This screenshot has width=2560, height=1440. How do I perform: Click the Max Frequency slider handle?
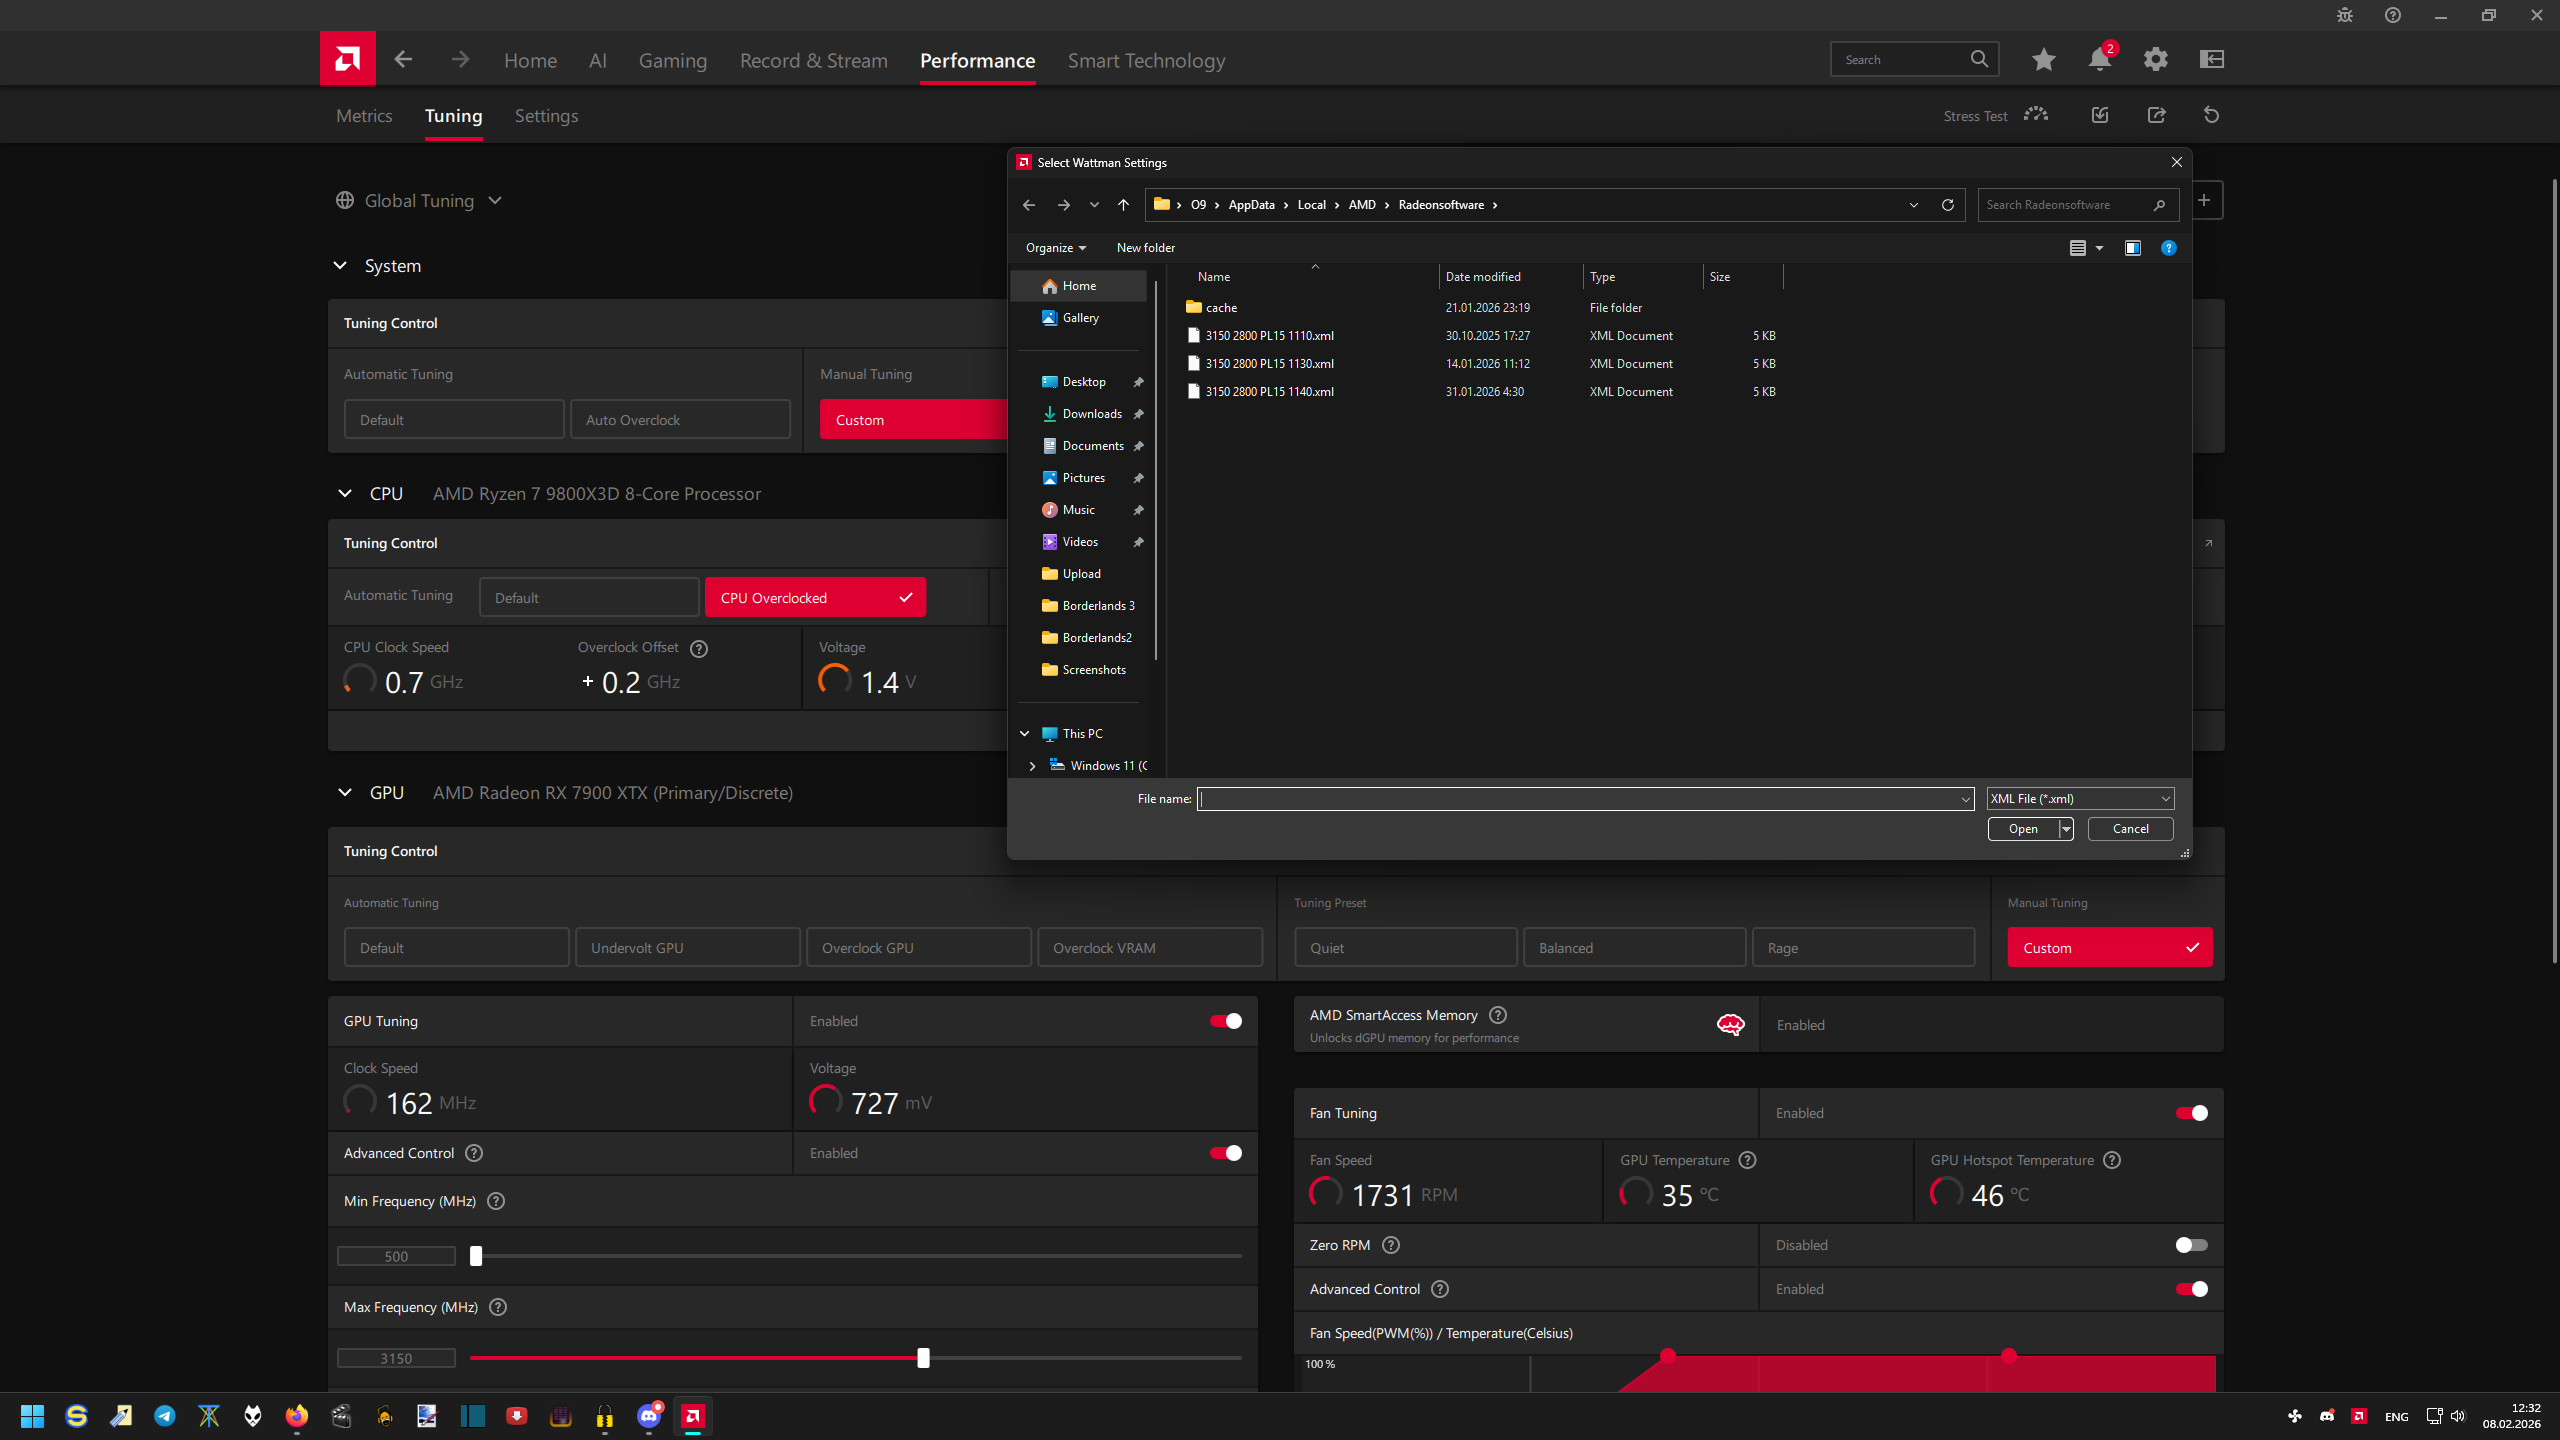click(923, 1358)
